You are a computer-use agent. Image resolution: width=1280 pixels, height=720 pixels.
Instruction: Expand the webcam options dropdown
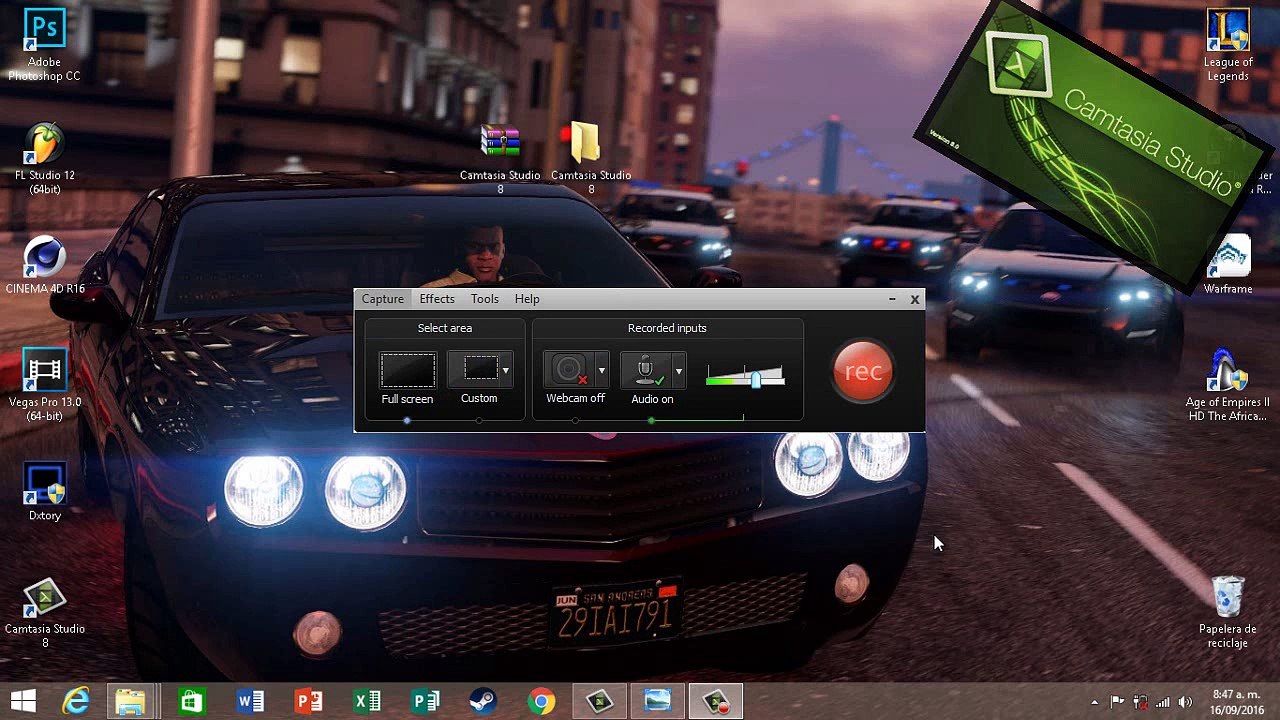tap(601, 371)
